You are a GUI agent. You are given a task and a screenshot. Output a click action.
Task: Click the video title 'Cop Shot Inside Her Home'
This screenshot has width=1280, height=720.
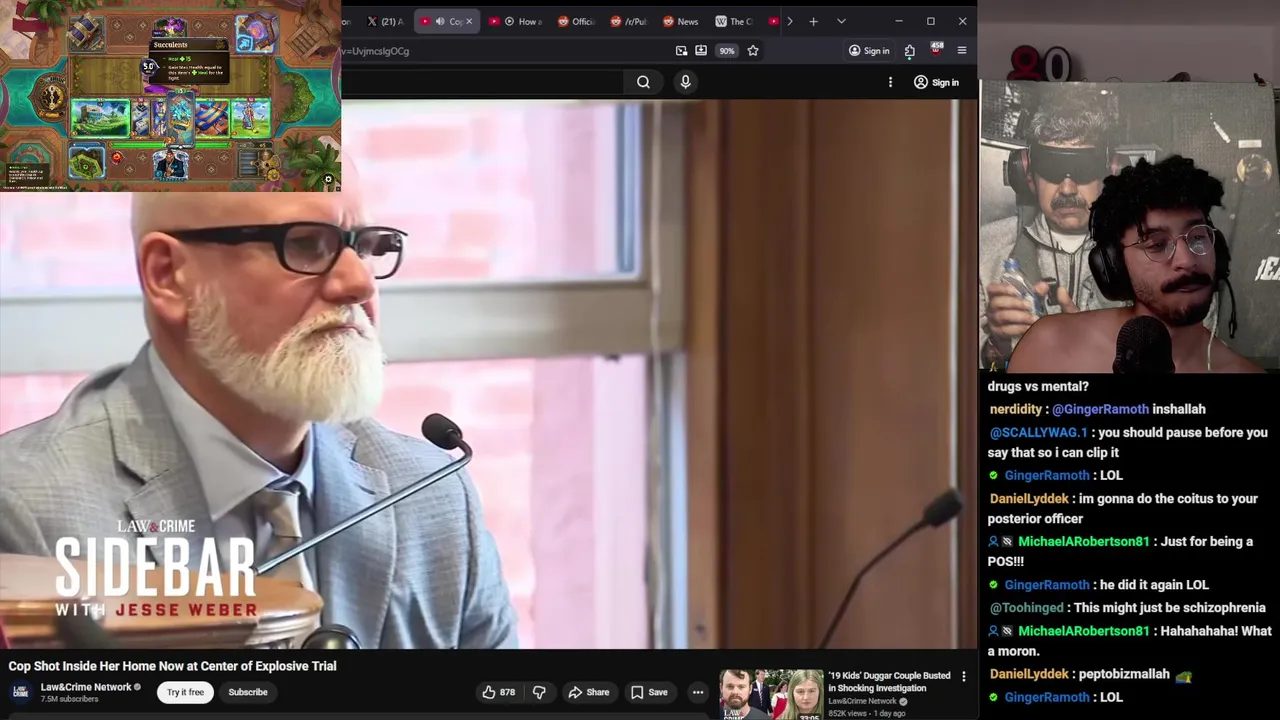pos(173,666)
